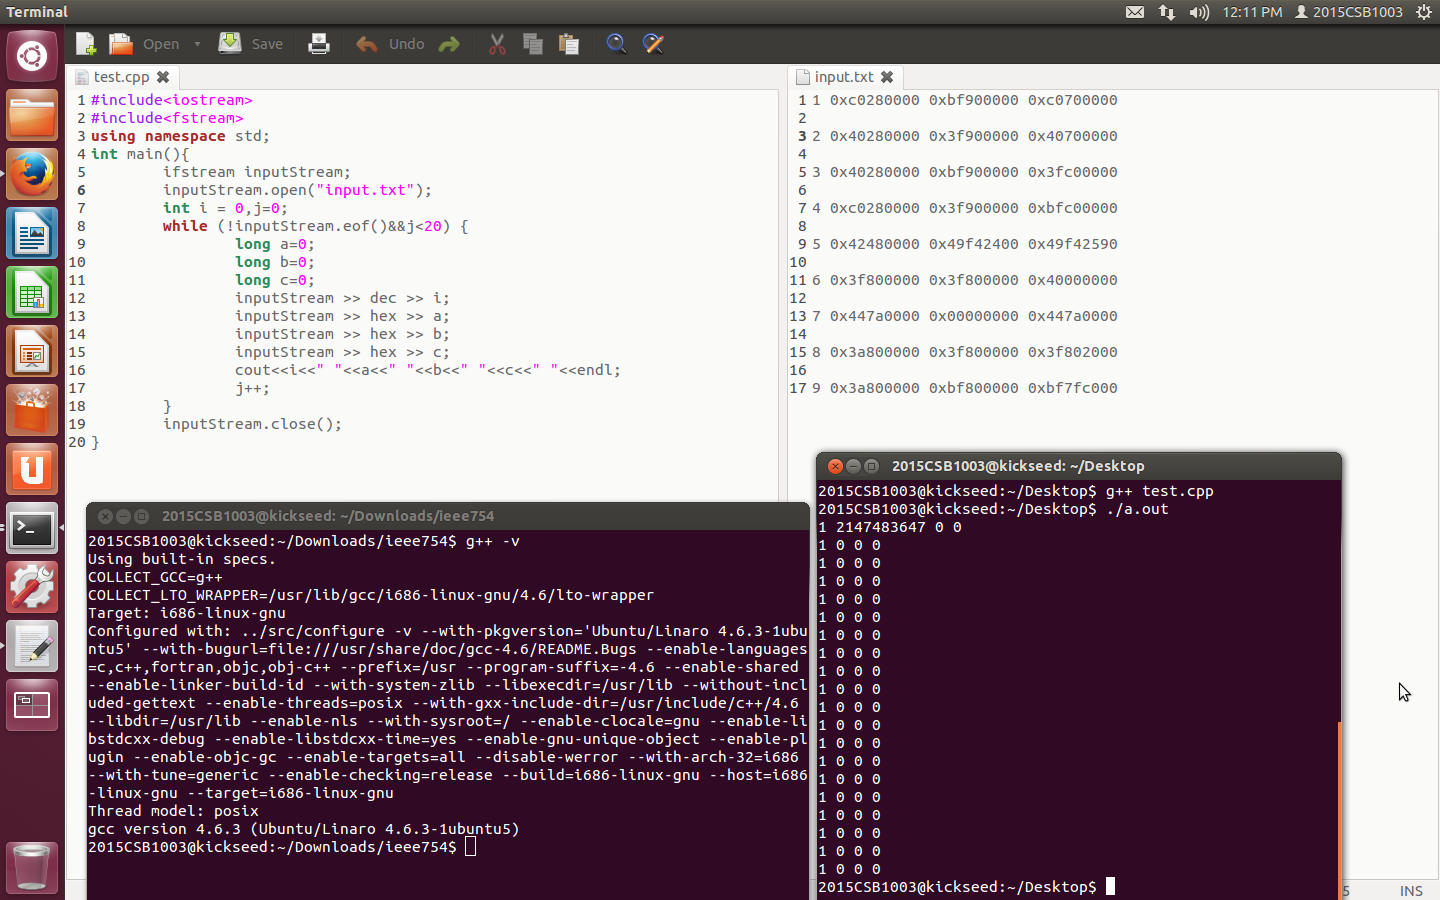Click the inputStream.close(); line
1440x900 pixels.
[x=252, y=424]
